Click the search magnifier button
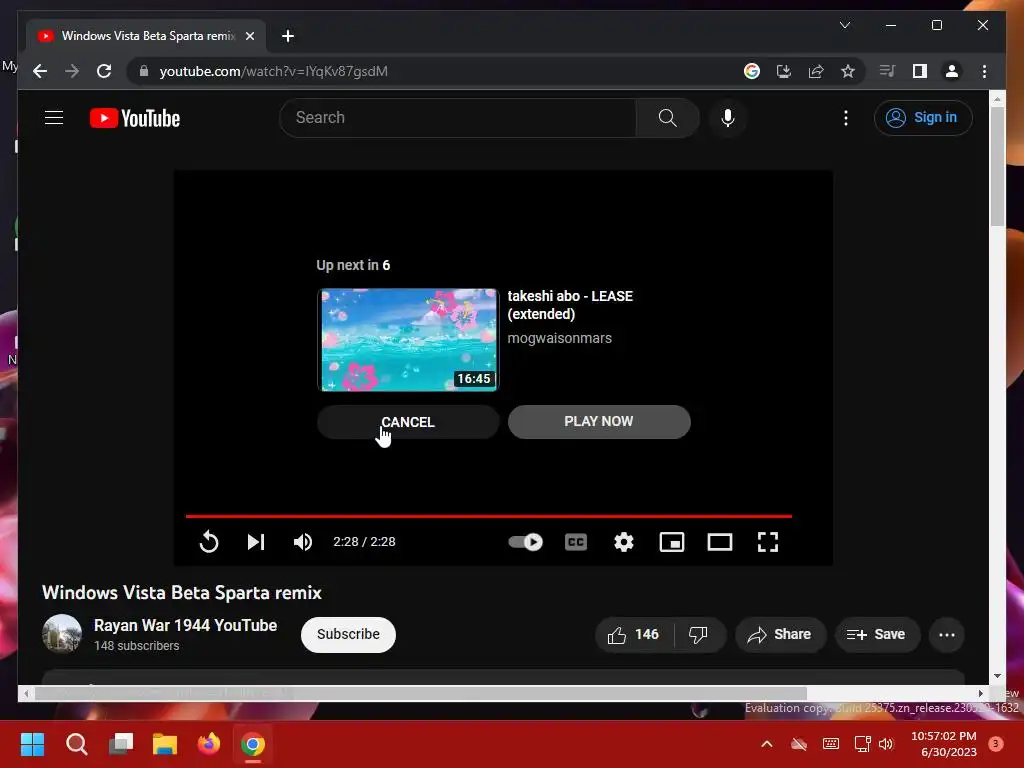The height and width of the screenshot is (768, 1024). click(667, 118)
